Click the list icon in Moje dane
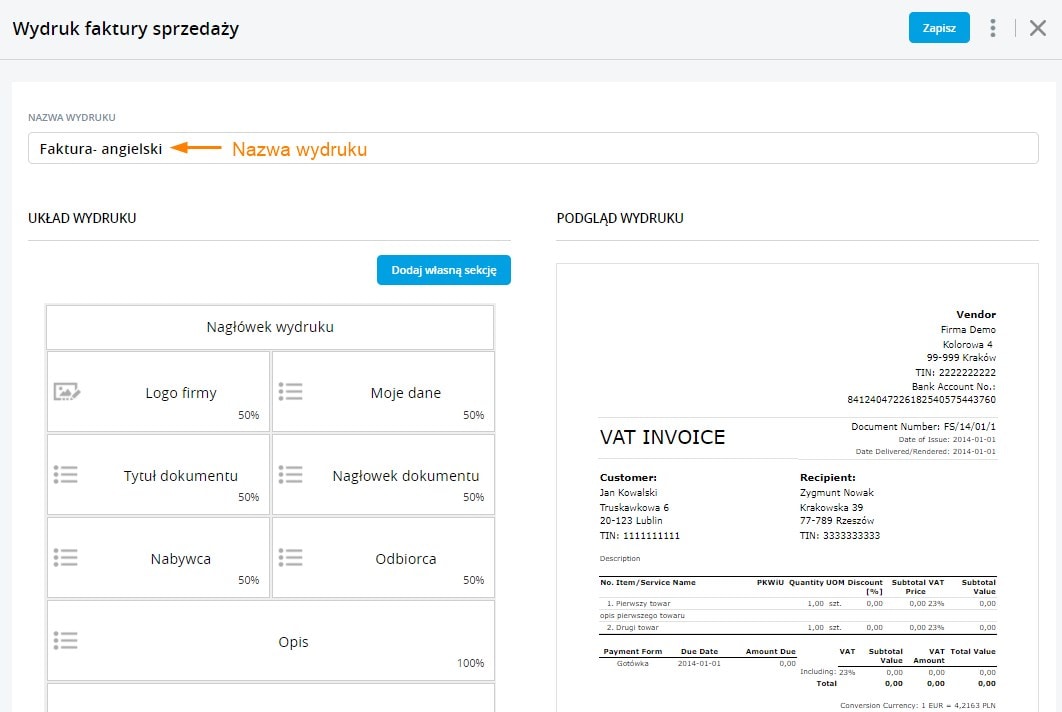 pyautogui.click(x=291, y=392)
